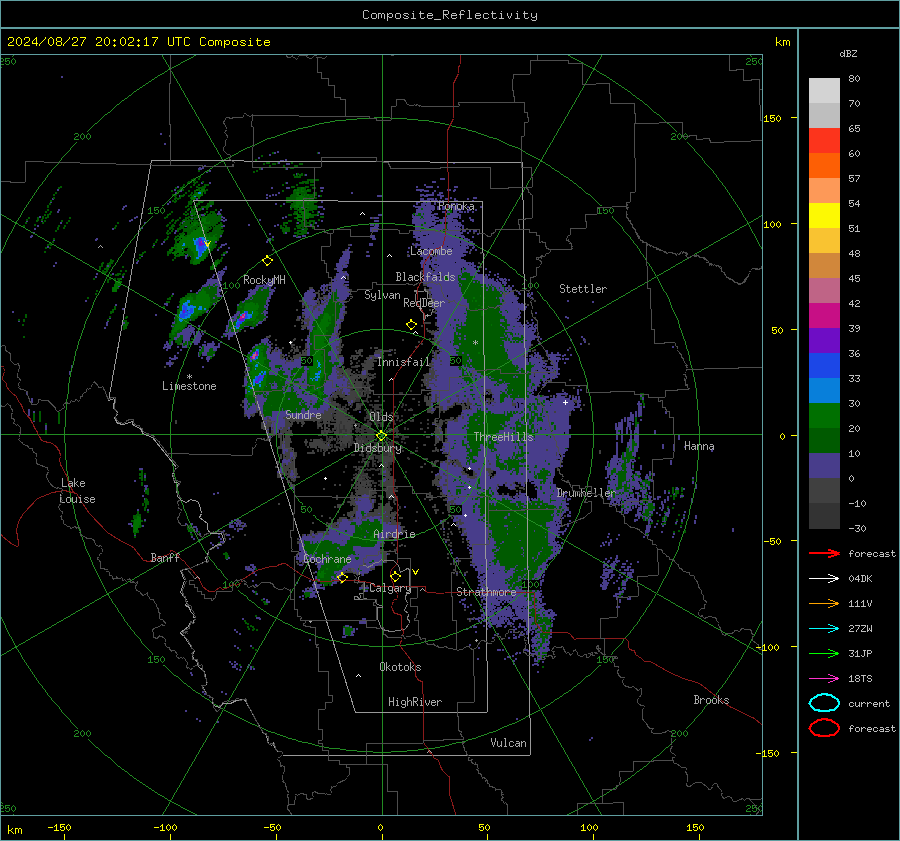Pick the magenta 39–42 dBZ color swatch
Viewport: 900px width, 841px height.
[x=824, y=316]
